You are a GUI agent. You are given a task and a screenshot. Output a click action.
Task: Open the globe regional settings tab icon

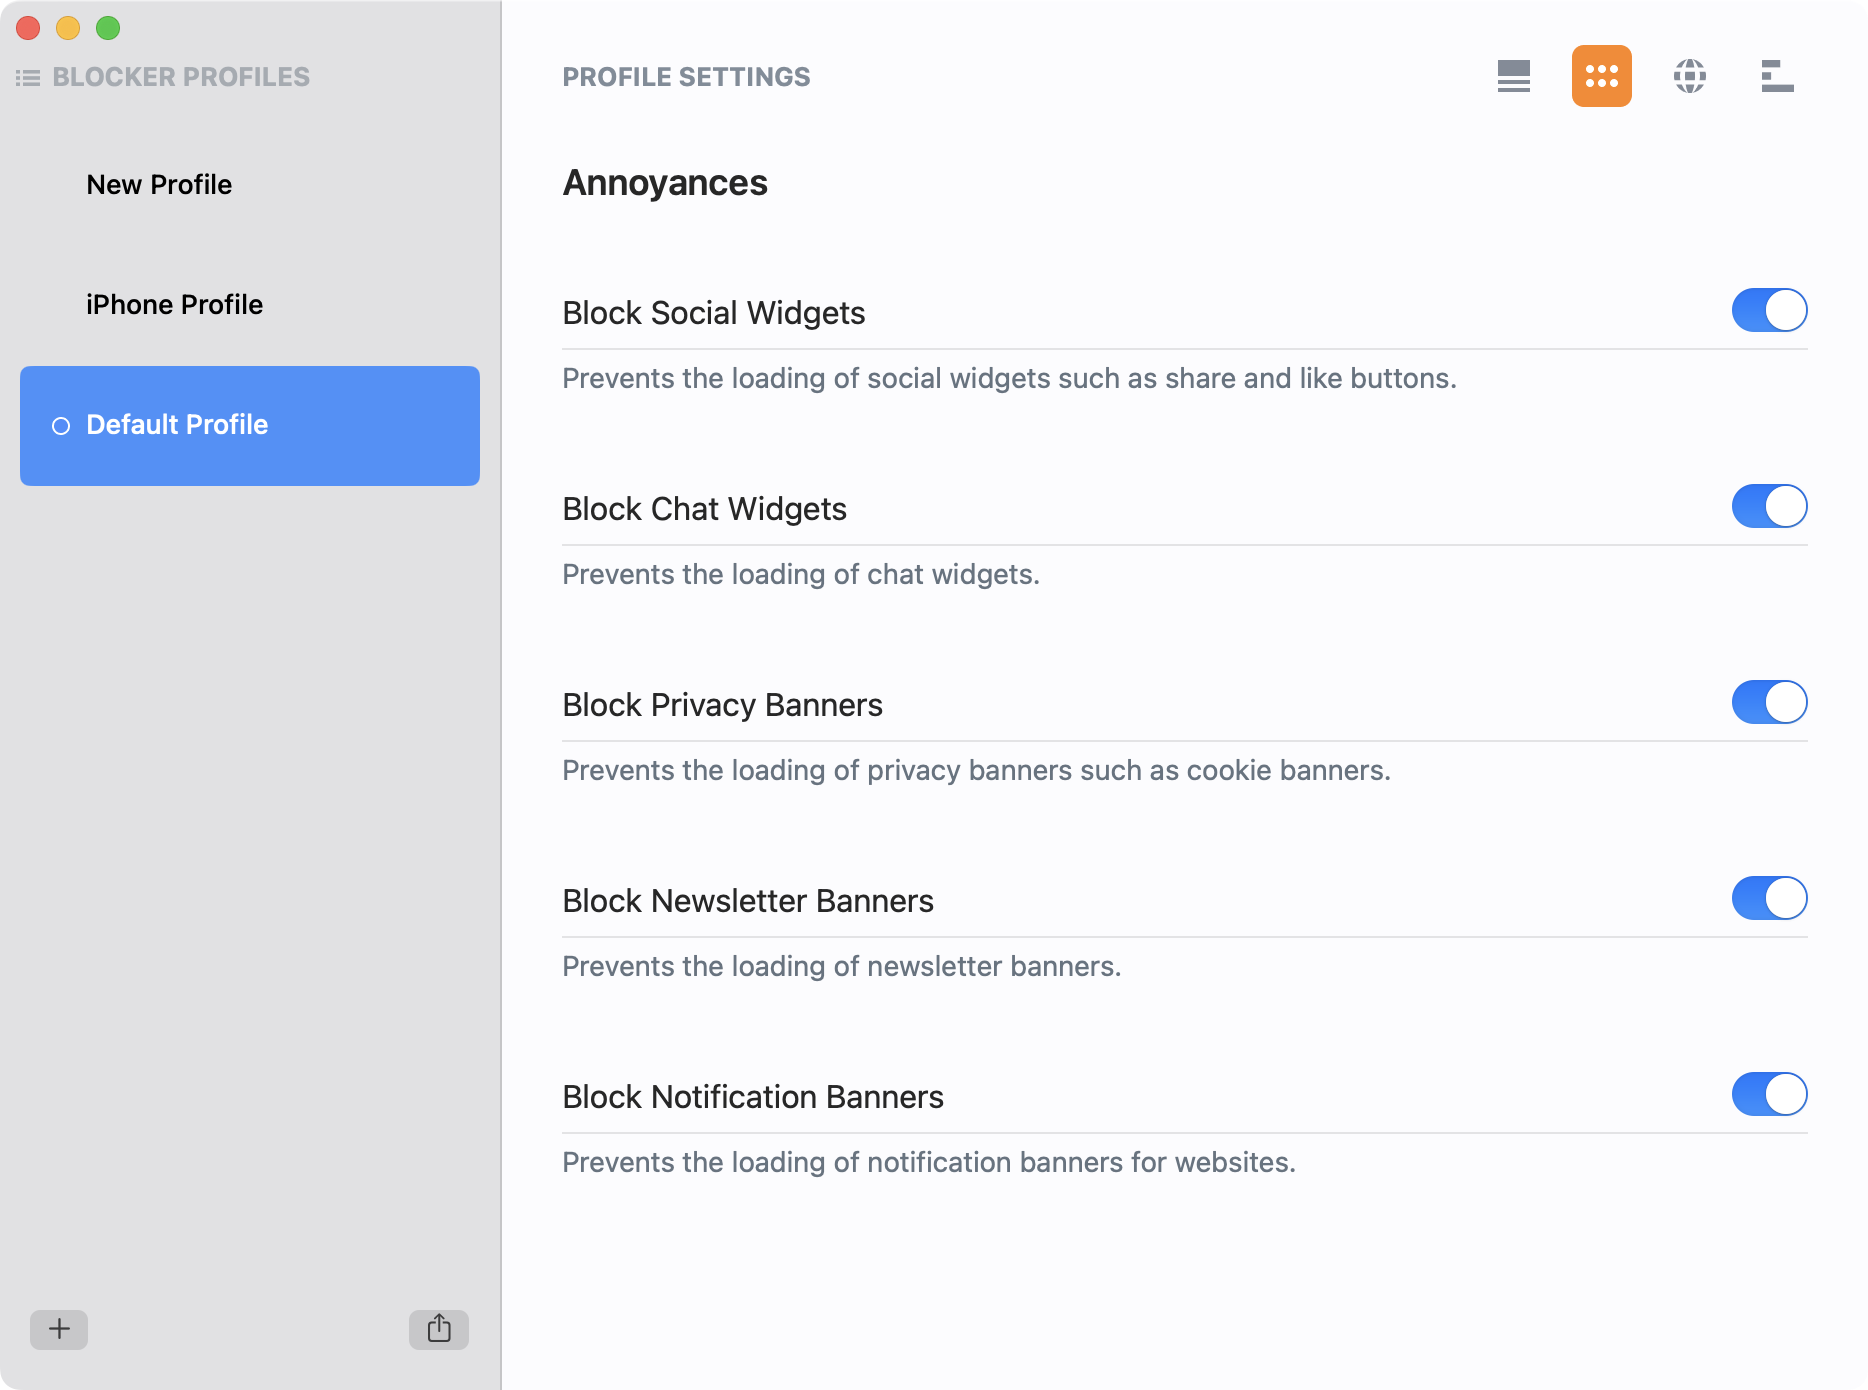(1689, 76)
